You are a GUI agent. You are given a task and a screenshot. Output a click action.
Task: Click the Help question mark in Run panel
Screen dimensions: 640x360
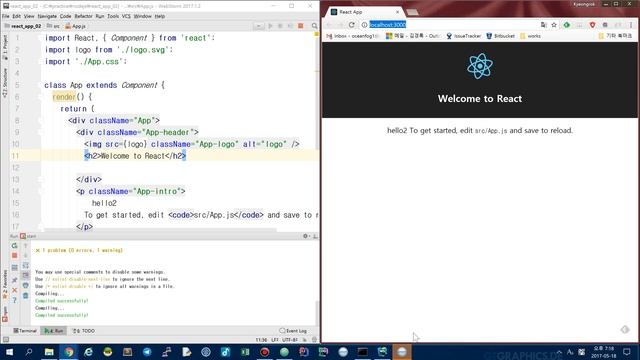(14, 300)
